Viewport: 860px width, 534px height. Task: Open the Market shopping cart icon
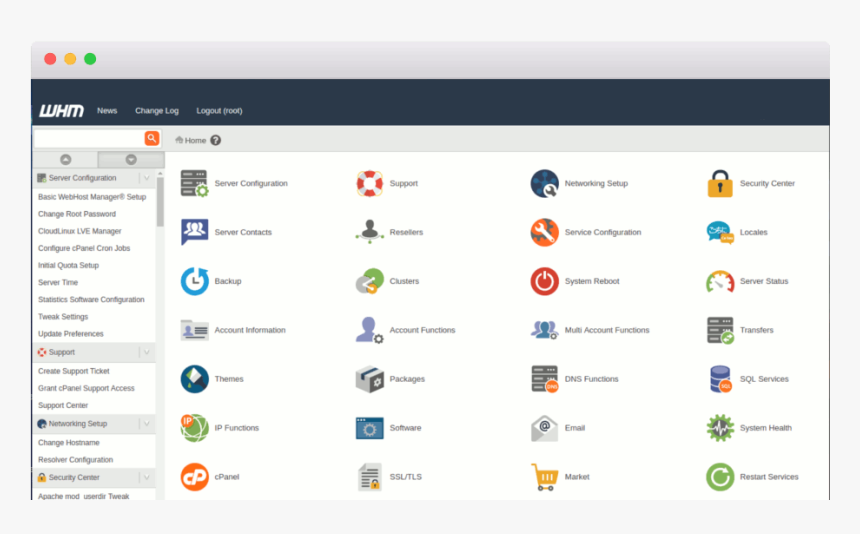point(544,477)
